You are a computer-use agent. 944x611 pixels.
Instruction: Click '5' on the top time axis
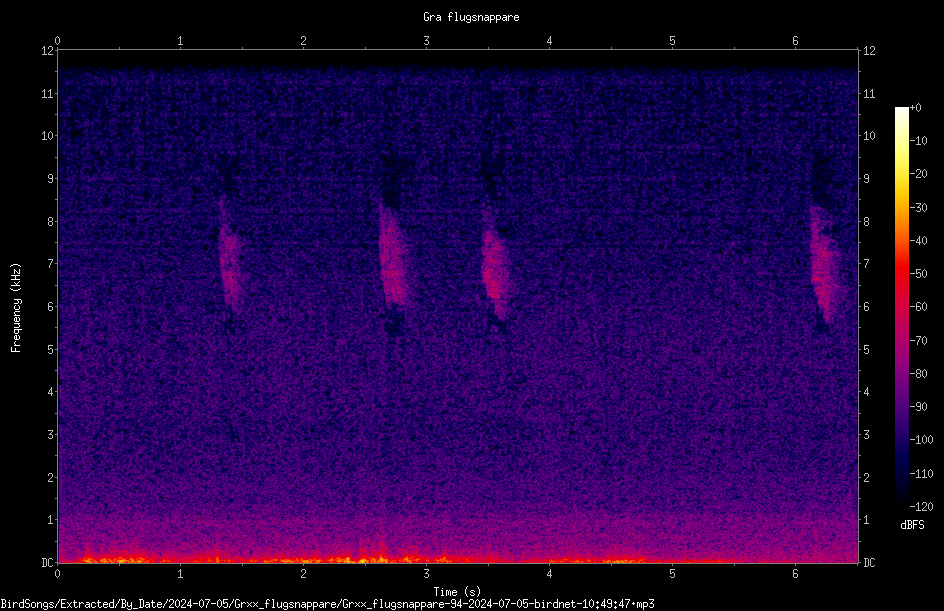coord(672,41)
